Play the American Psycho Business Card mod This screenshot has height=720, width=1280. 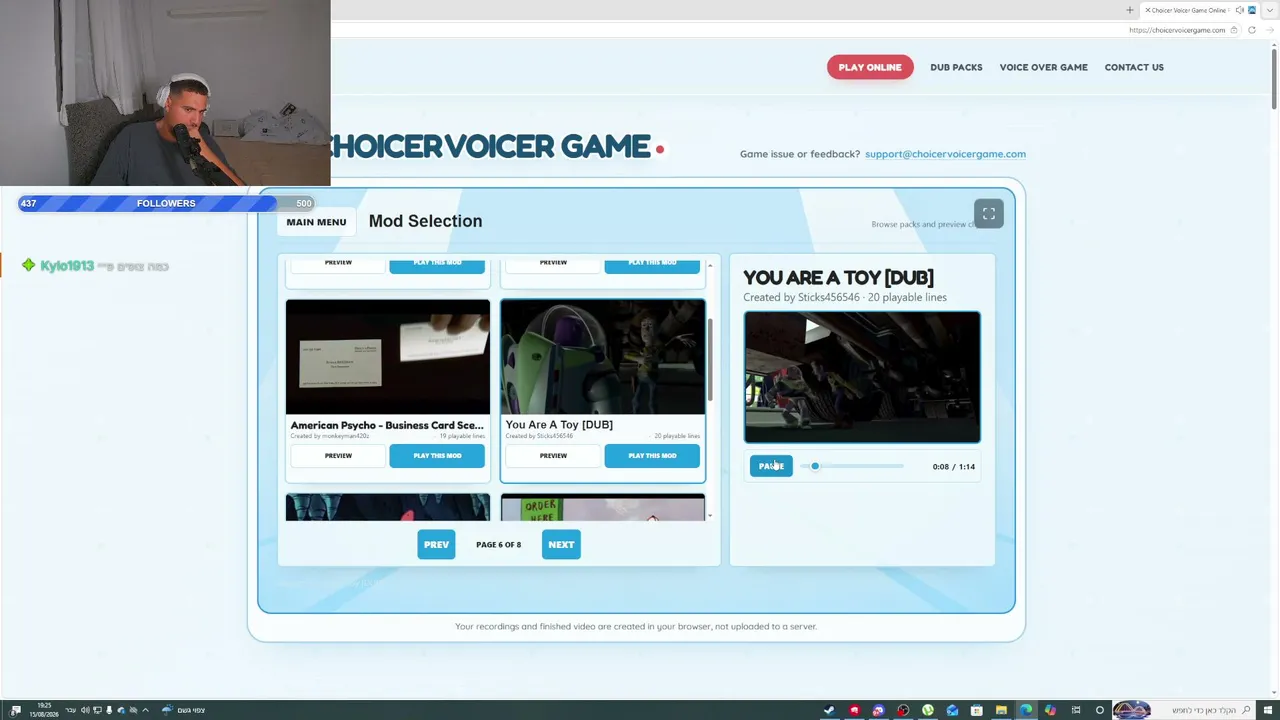[437, 456]
